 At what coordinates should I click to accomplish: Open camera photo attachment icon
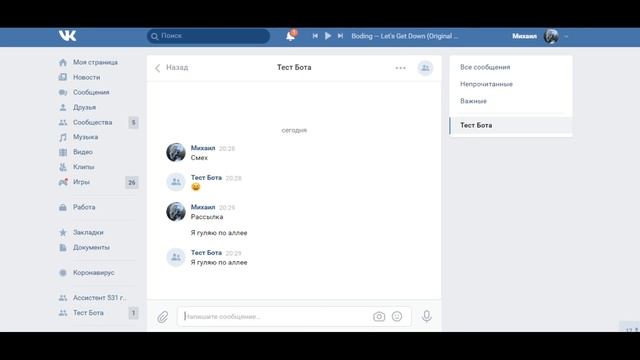pos(379,316)
